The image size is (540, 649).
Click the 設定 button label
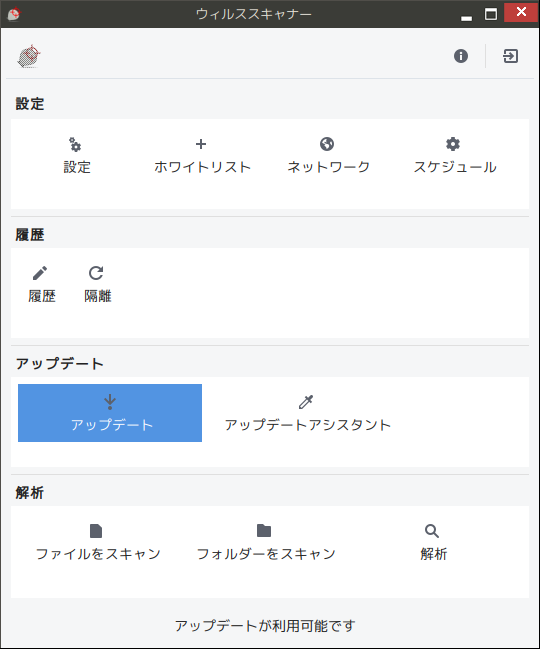click(x=77, y=167)
